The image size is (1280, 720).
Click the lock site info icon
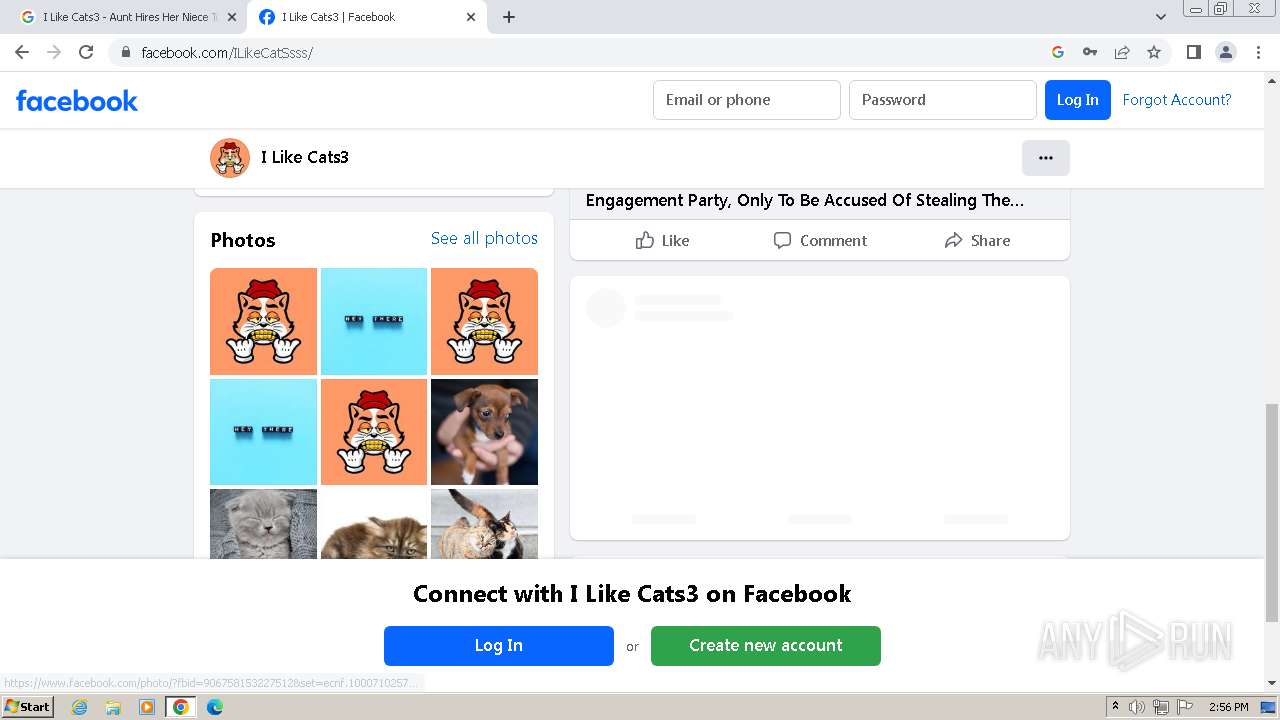(125, 52)
